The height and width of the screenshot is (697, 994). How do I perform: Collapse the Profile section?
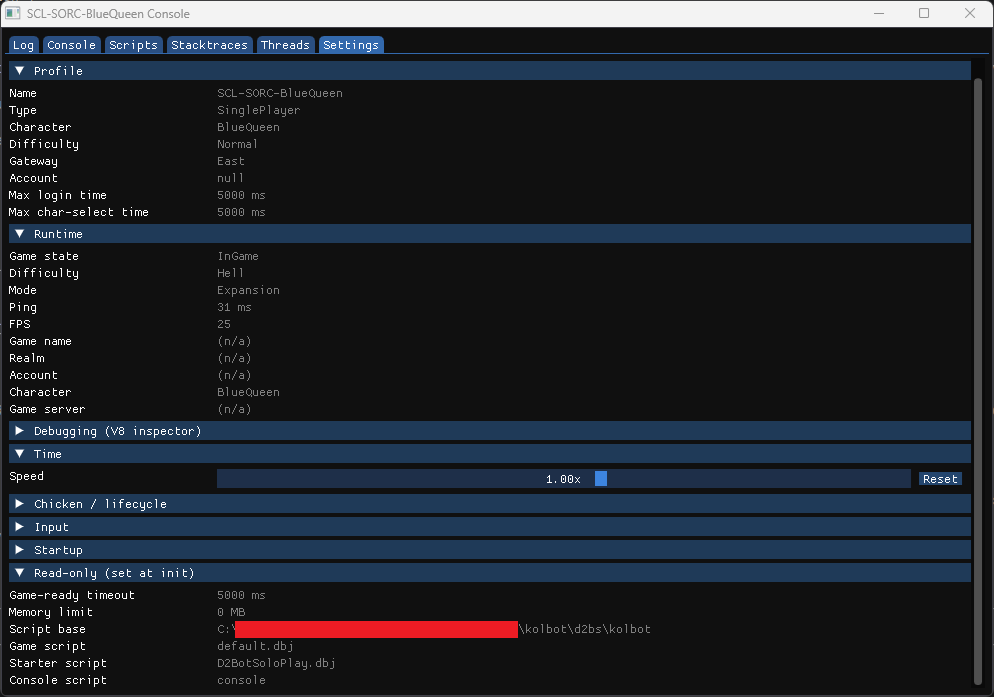click(x=489, y=70)
